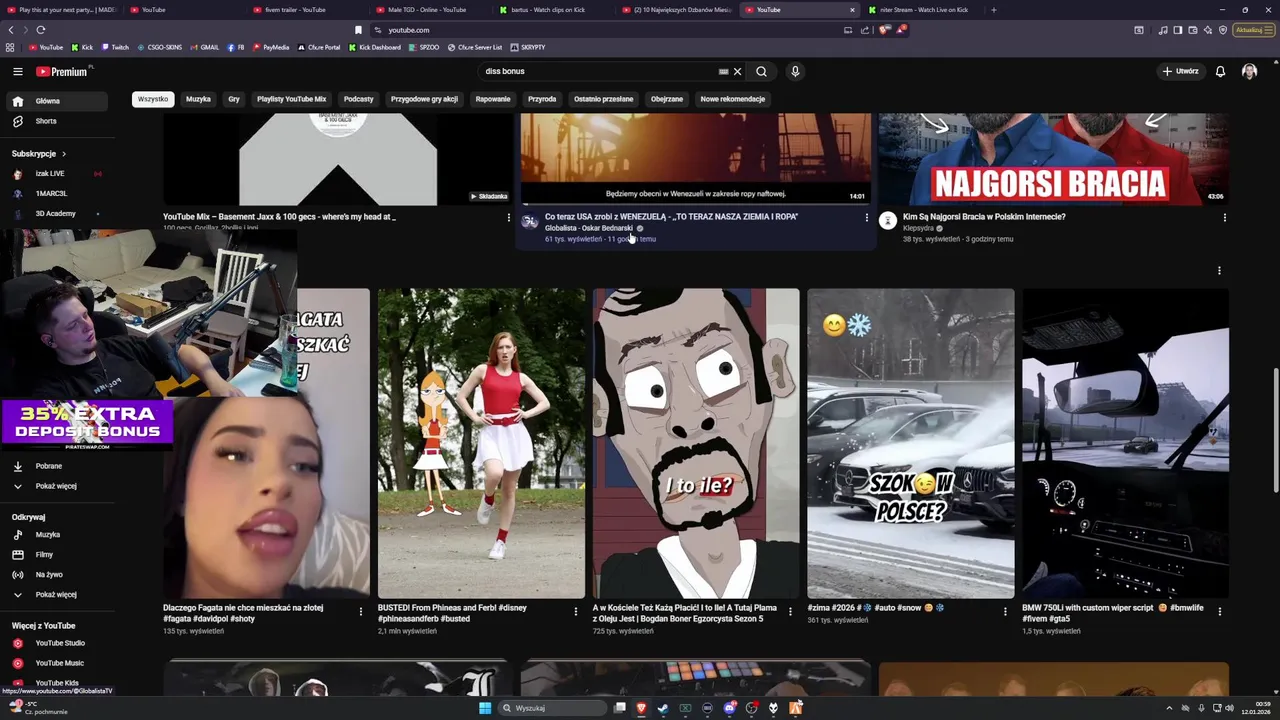Screen dimensions: 1280x720
Task: Expand the Subskrypcje section
Action: click(x=39, y=154)
